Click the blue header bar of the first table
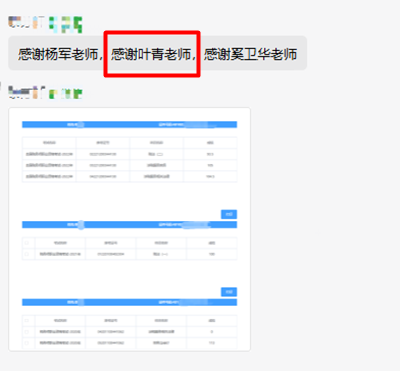 click(x=129, y=125)
